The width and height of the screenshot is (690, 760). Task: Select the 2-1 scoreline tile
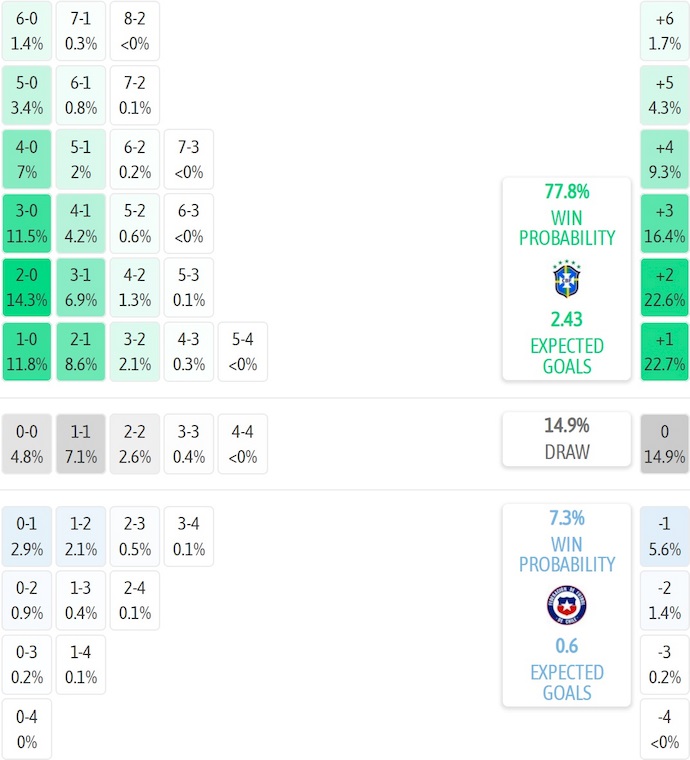tap(81, 352)
